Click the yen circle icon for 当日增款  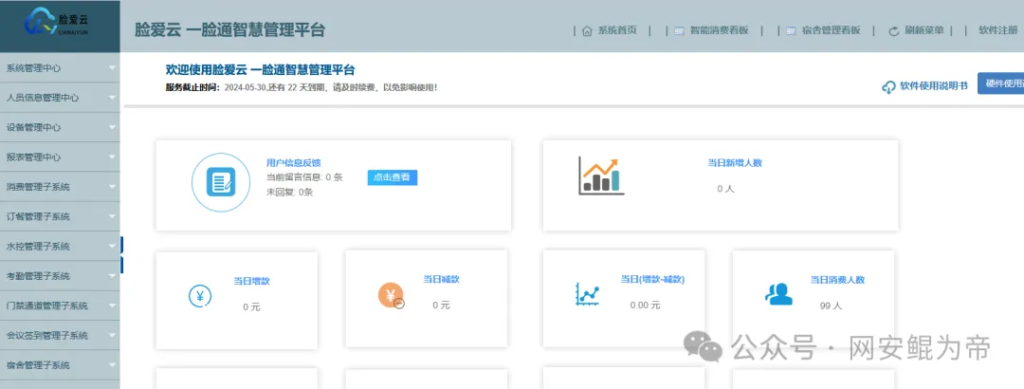pos(200,296)
